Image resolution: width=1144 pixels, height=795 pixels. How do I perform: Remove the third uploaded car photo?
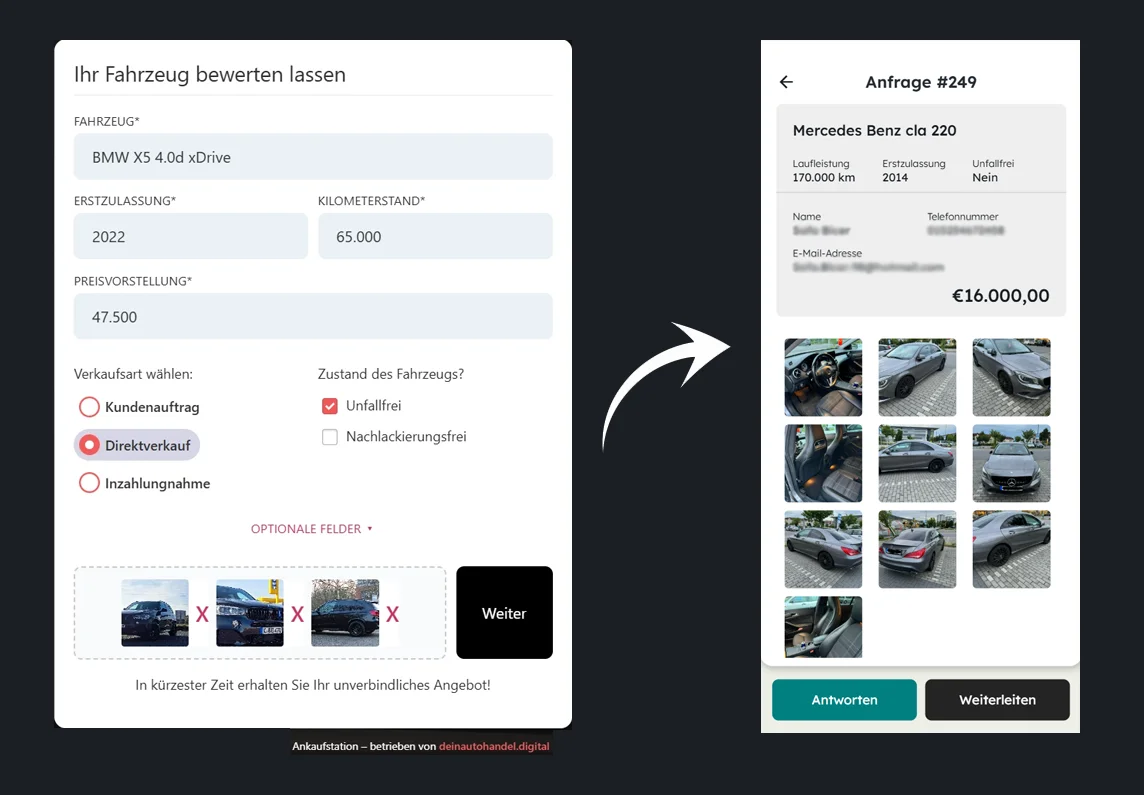(392, 614)
